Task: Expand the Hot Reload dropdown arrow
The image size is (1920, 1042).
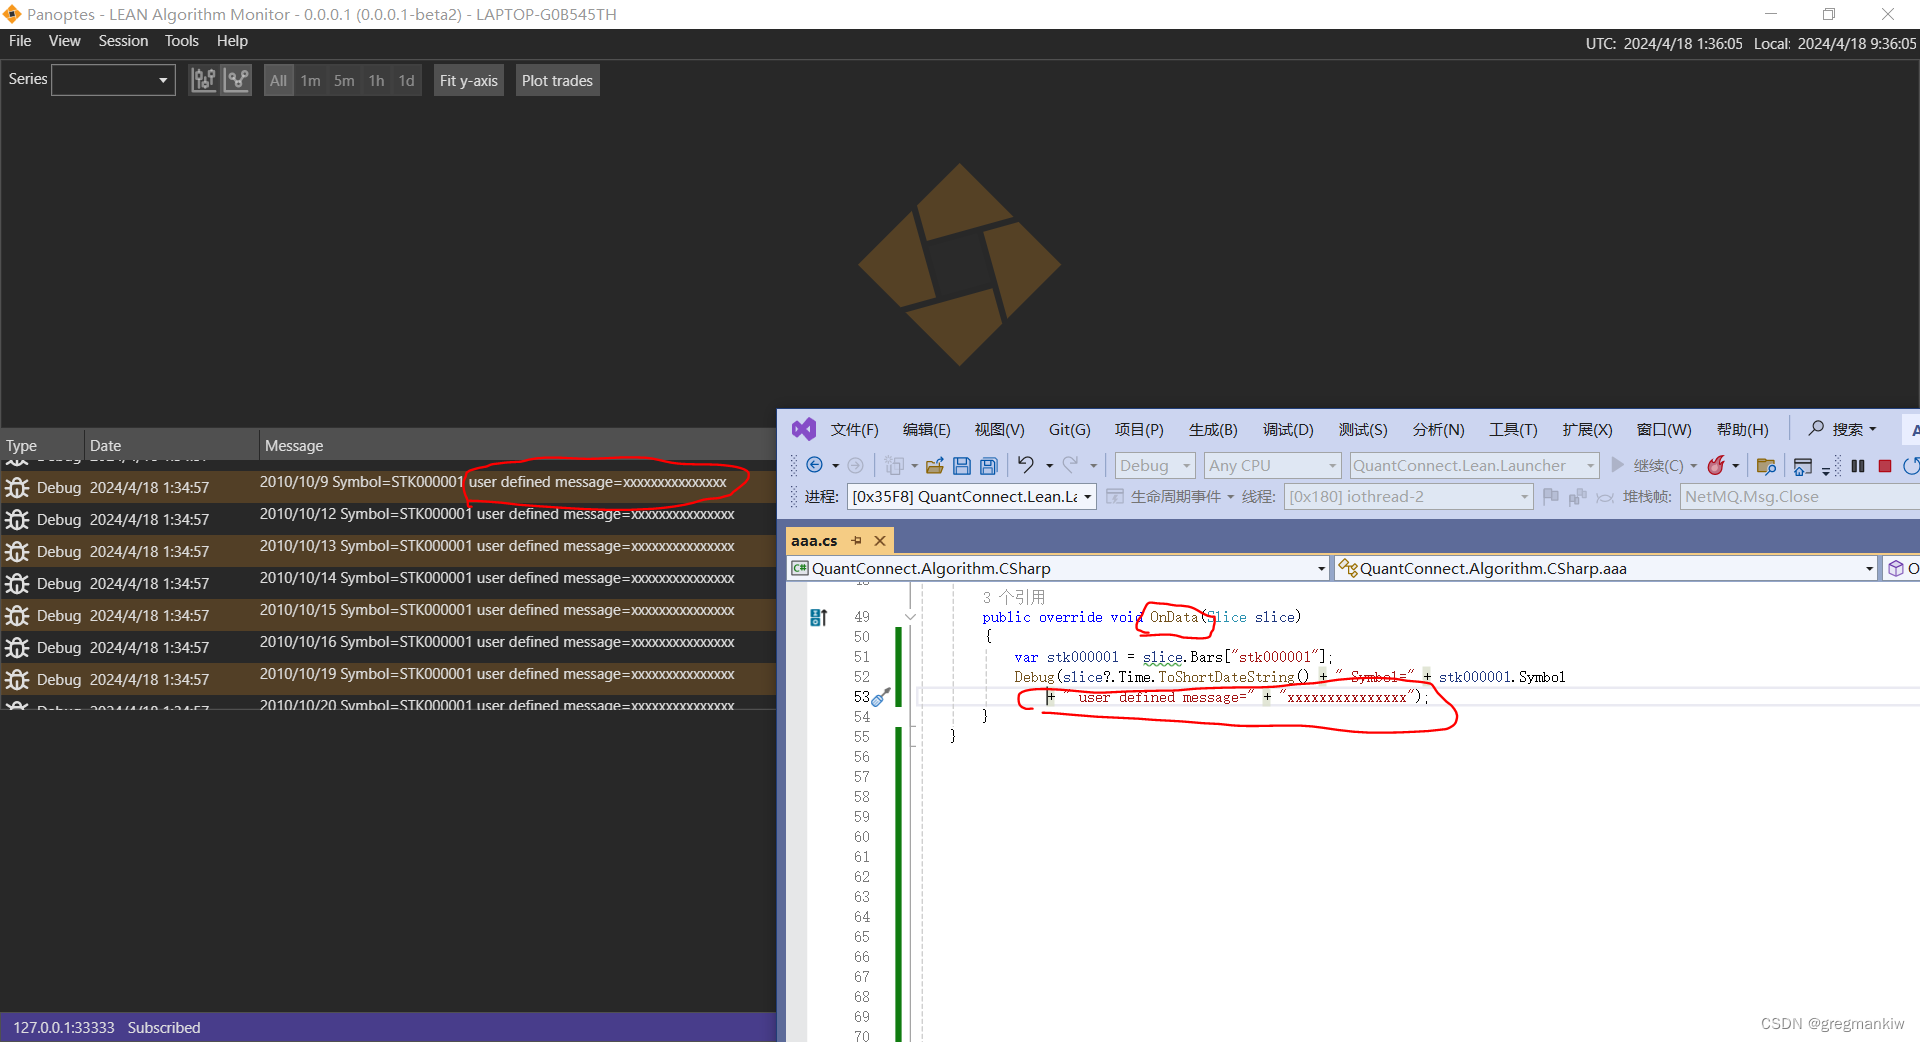Action: (1736, 466)
